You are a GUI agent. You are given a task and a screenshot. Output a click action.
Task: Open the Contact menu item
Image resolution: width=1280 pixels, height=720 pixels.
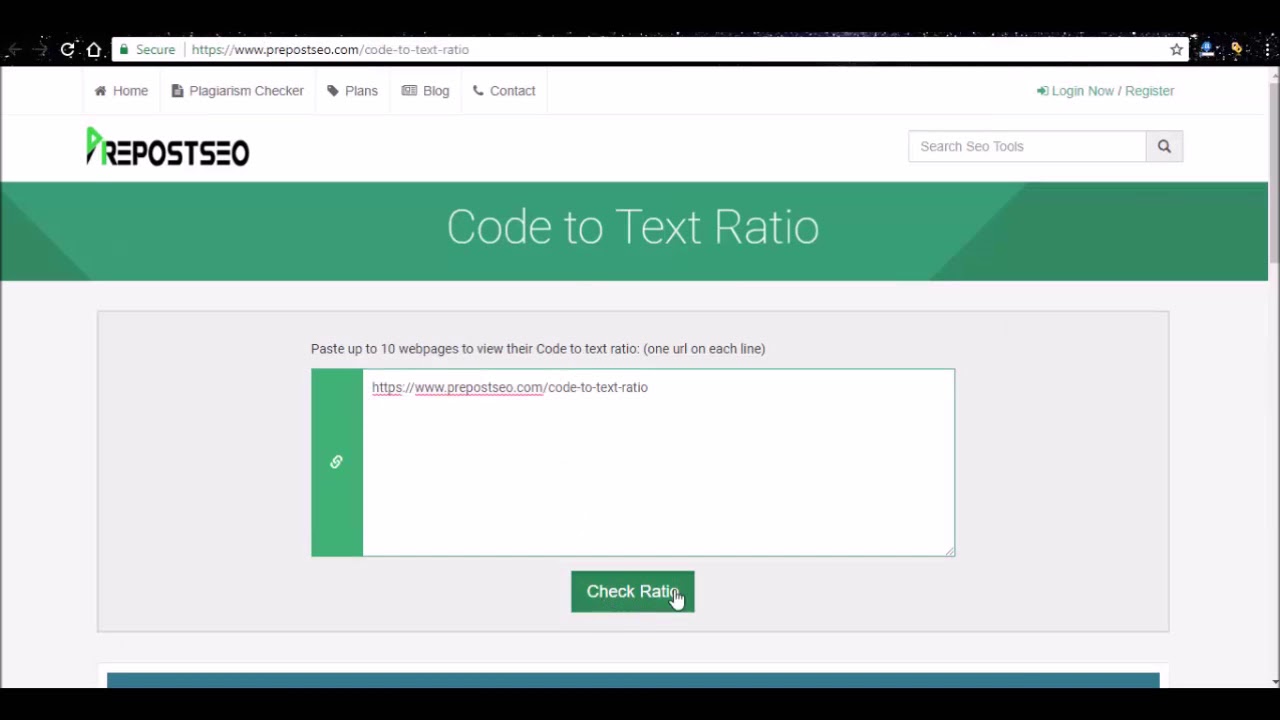(x=504, y=91)
